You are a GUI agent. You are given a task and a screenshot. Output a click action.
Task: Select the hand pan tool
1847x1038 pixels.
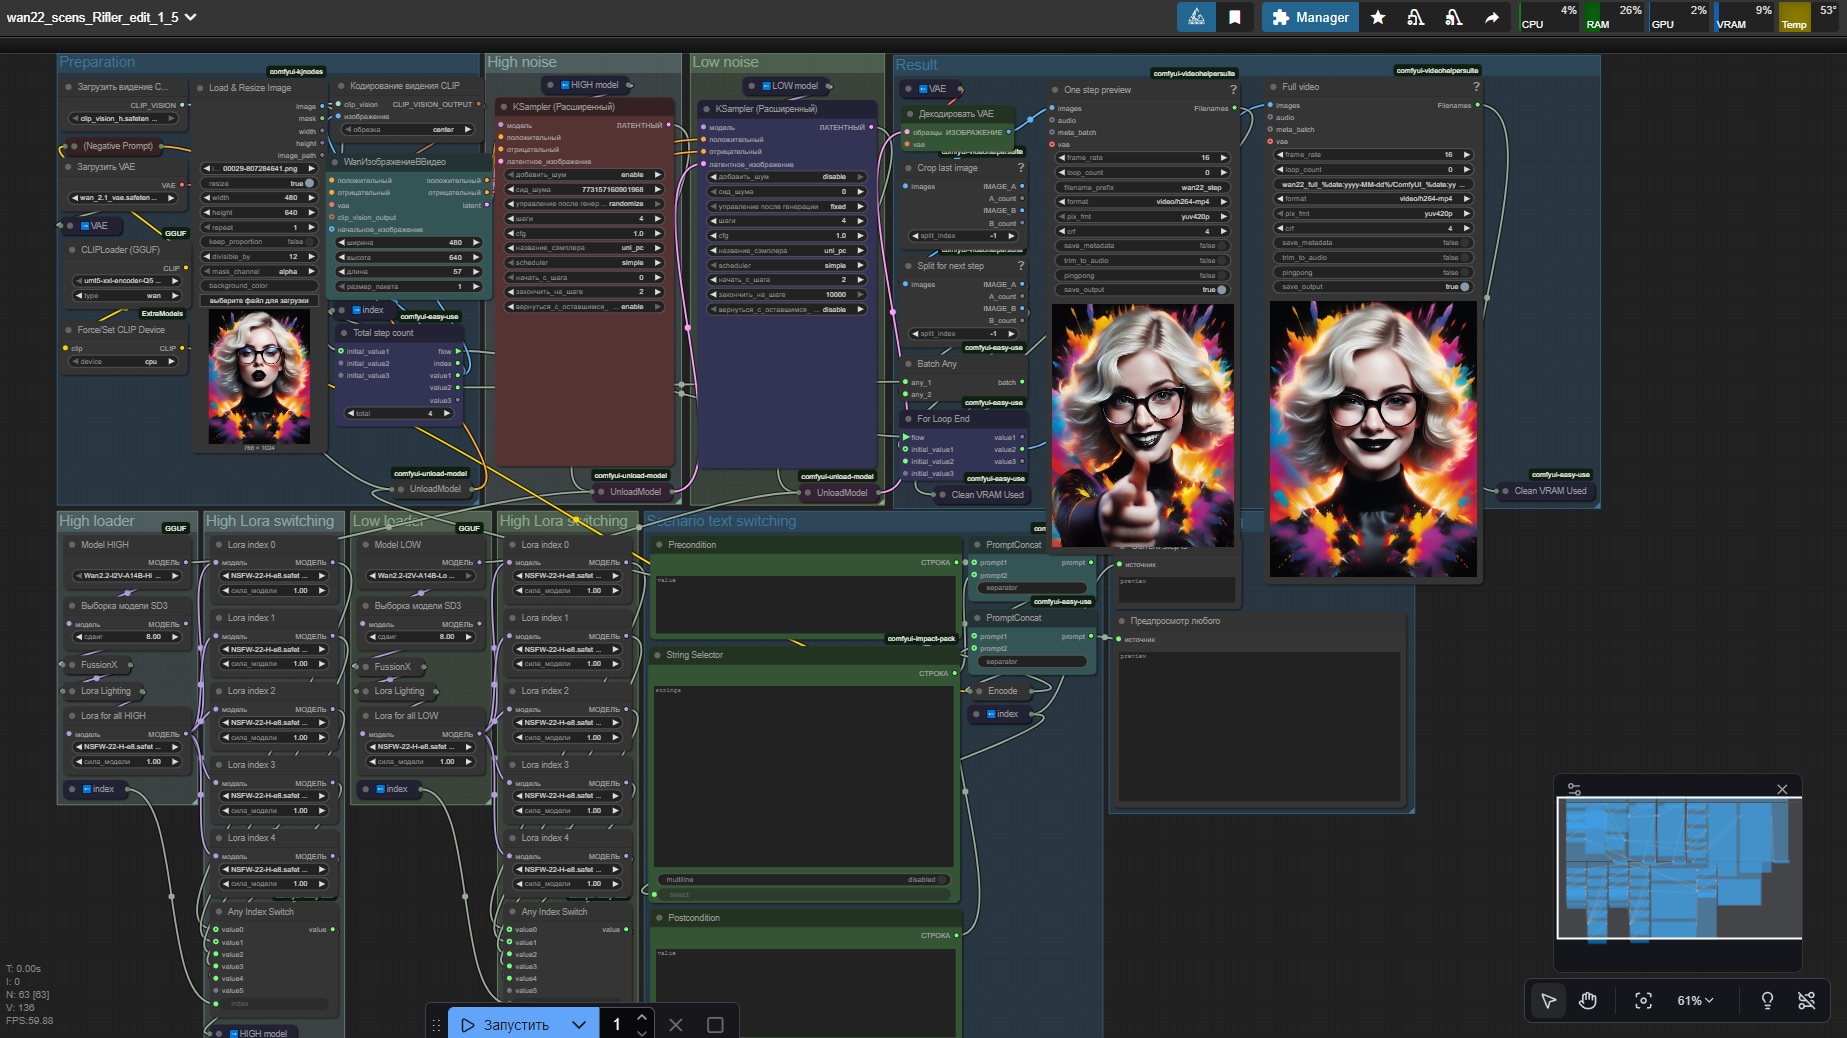point(1588,1001)
